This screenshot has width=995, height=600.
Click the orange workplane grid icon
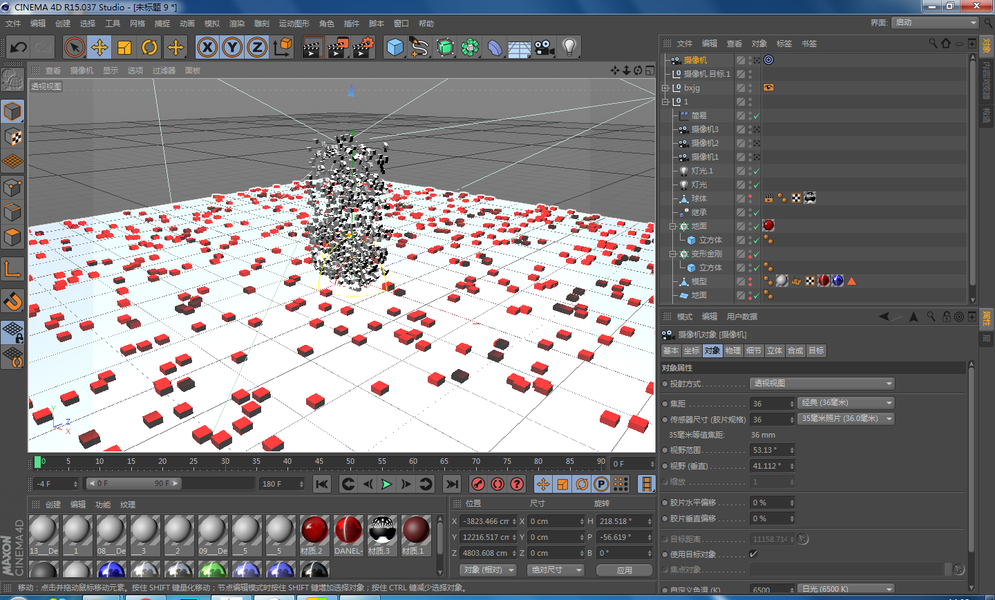(x=13, y=162)
